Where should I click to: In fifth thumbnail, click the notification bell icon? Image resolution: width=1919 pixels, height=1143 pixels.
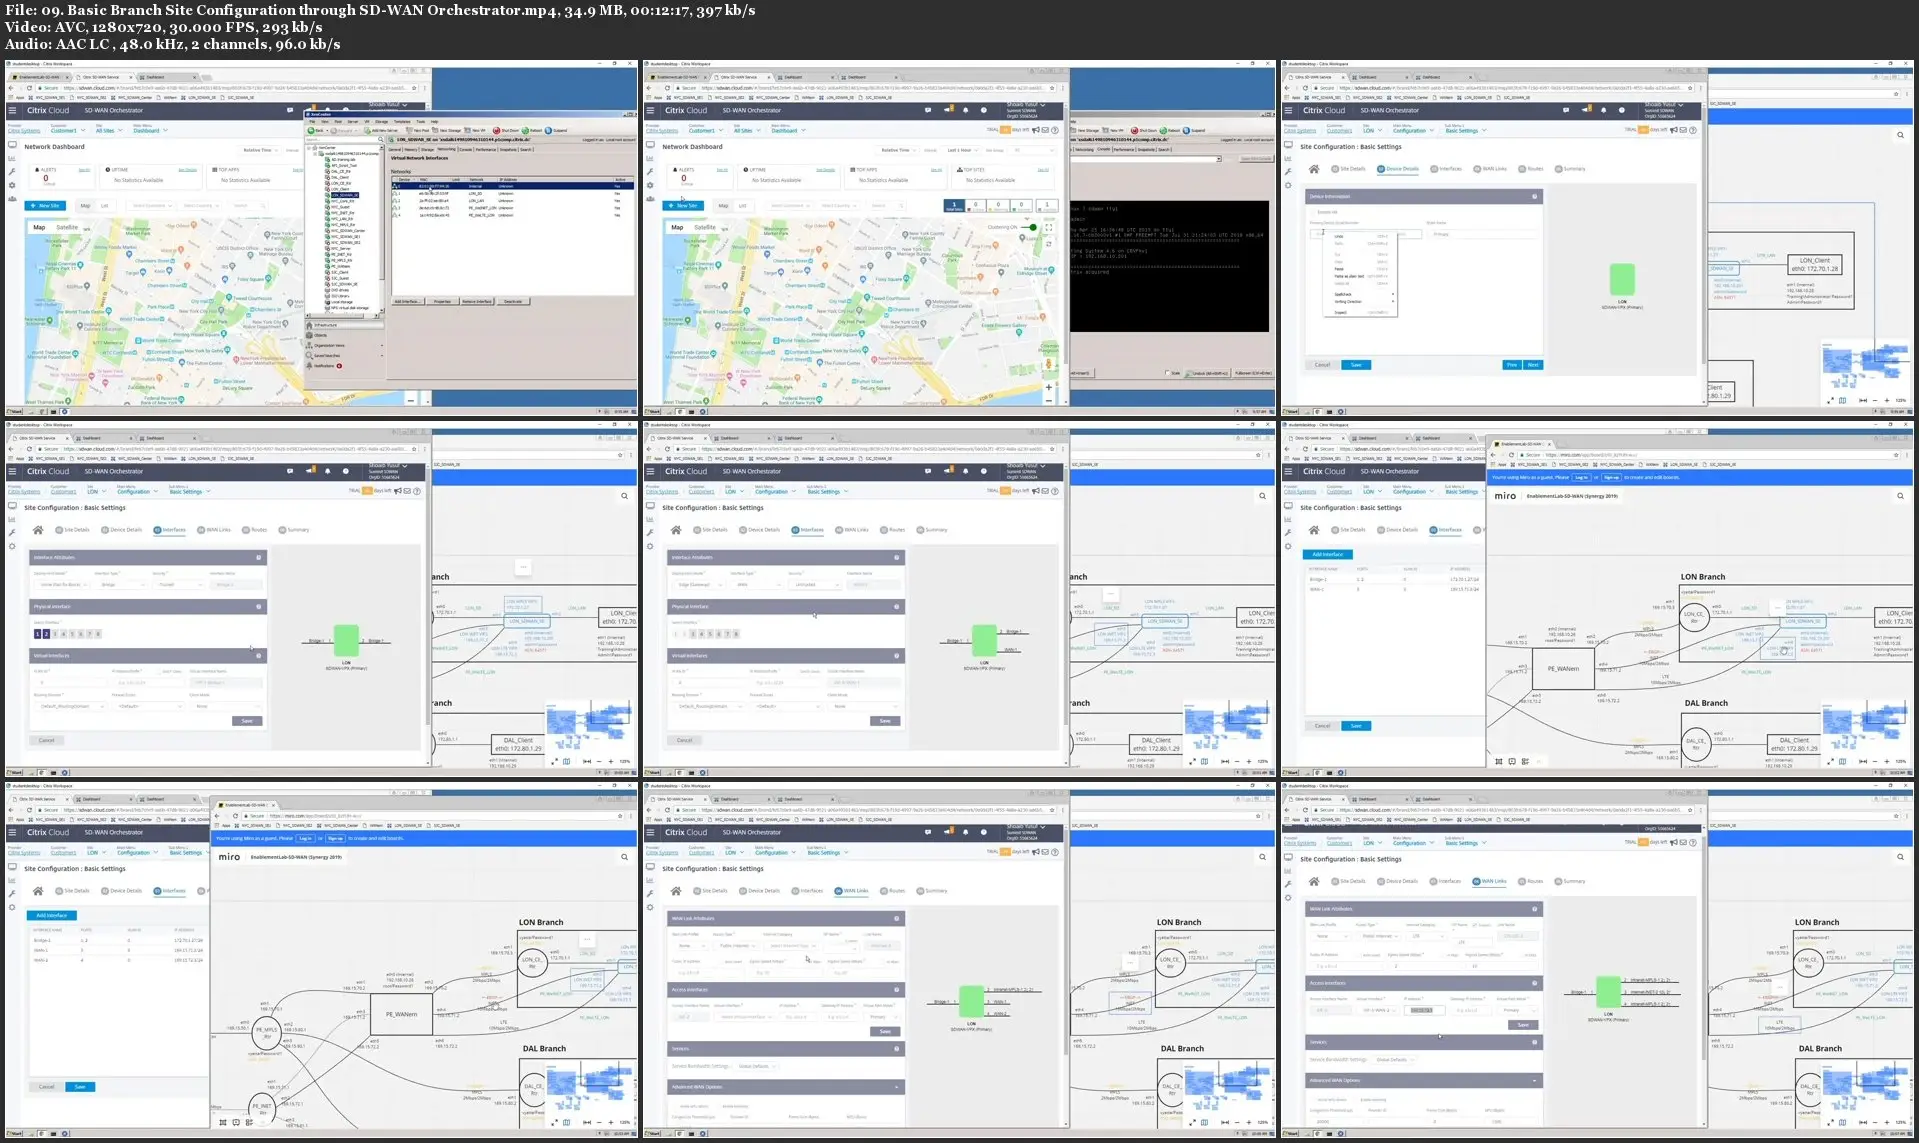965,471
